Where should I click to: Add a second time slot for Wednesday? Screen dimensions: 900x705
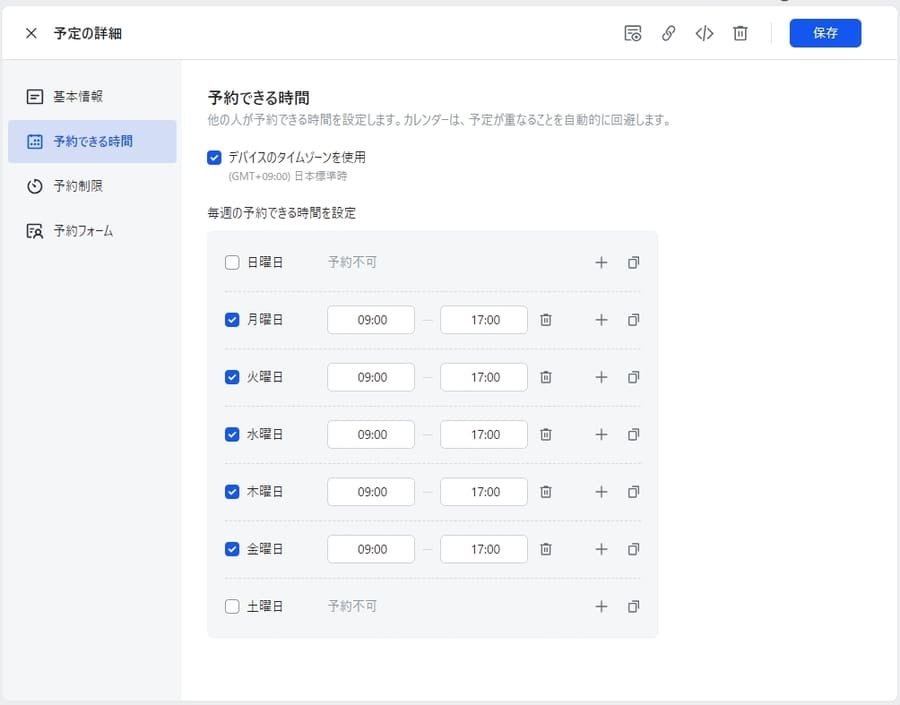point(601,434)
